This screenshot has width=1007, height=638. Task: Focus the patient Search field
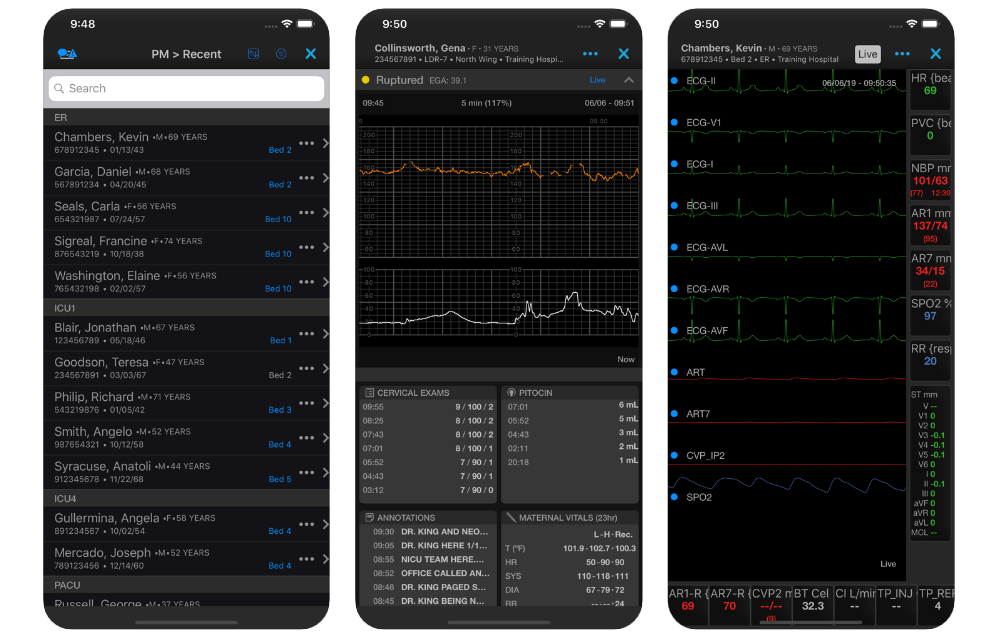[186, 89]
